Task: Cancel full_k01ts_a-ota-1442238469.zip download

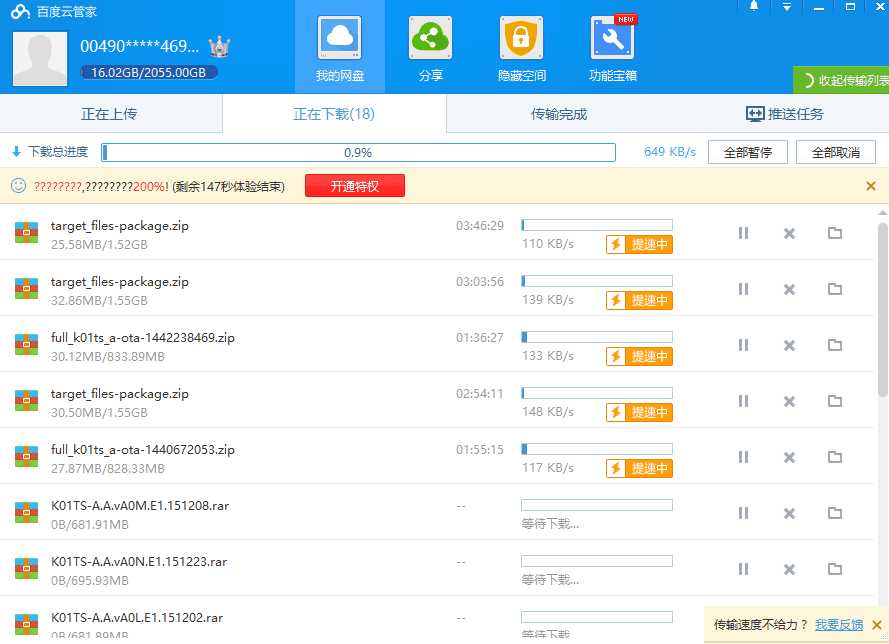Action: (789, 345)
